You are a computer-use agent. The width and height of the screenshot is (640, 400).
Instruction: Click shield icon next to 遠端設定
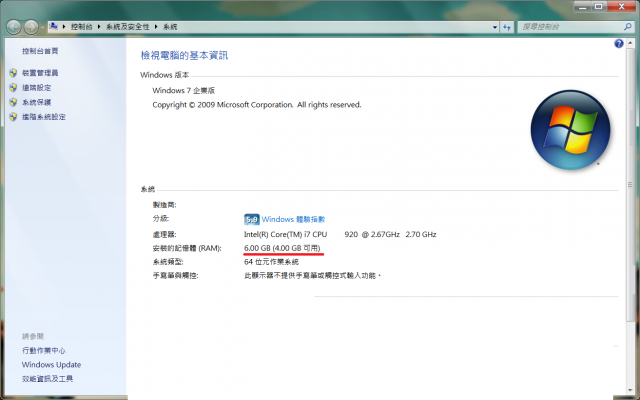(13, 87)
